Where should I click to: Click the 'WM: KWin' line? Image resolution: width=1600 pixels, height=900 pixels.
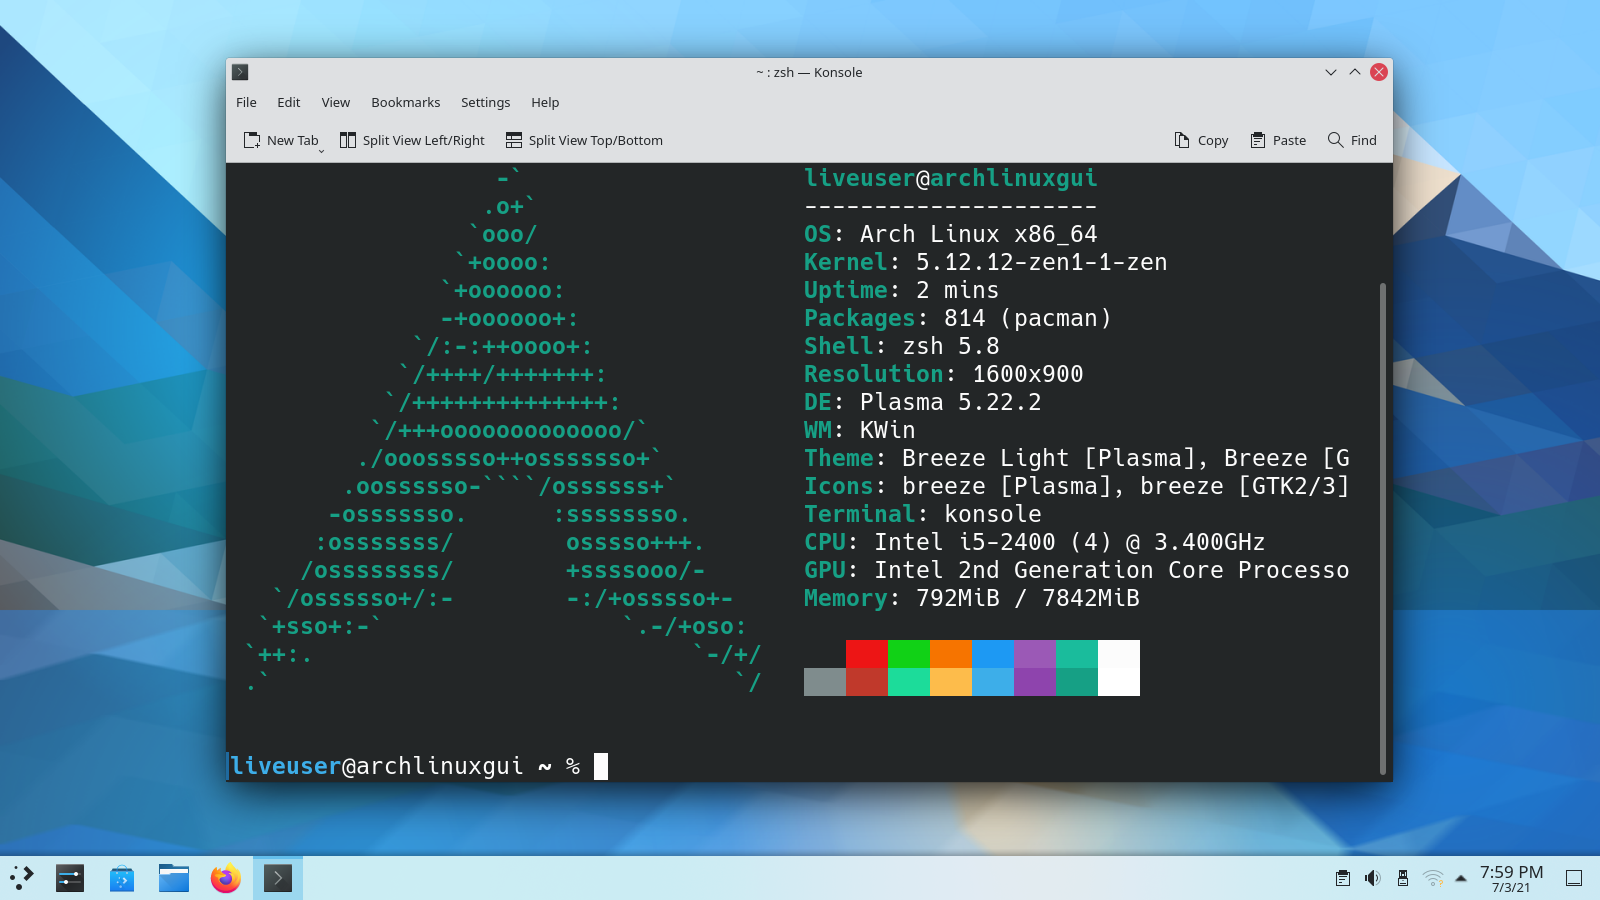[860, 430]
